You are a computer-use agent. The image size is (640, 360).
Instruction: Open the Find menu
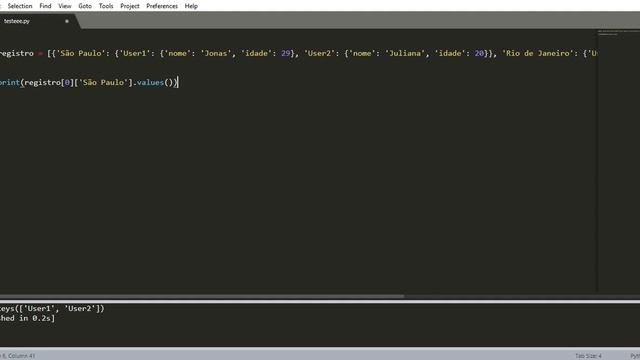point(45,6)
